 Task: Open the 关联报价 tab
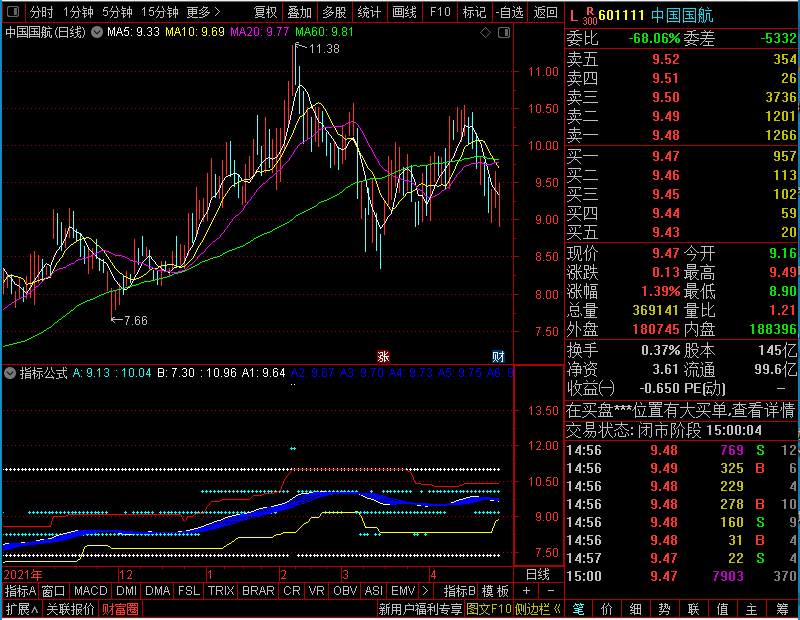(x=70, y=609)
